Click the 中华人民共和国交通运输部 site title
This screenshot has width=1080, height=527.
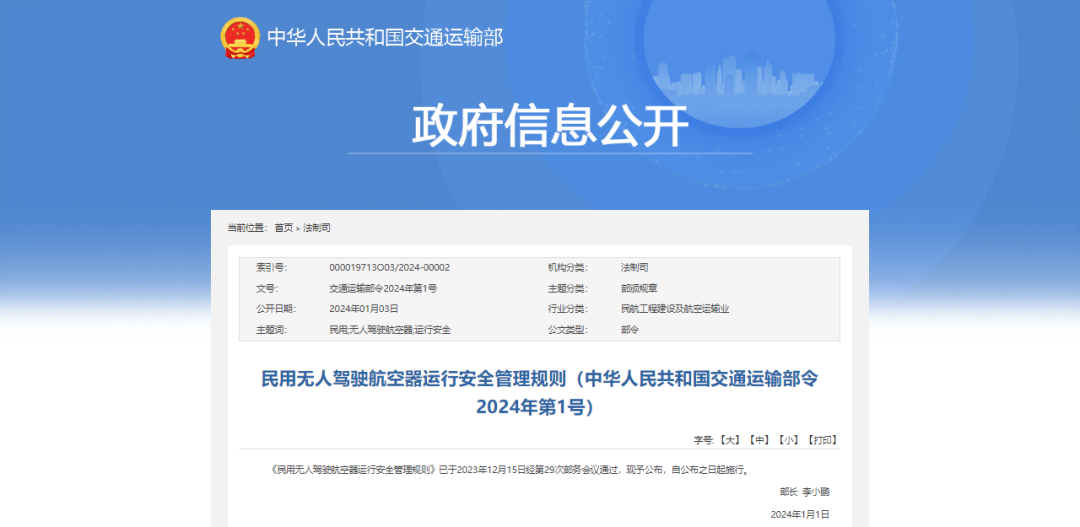(385, 37)
